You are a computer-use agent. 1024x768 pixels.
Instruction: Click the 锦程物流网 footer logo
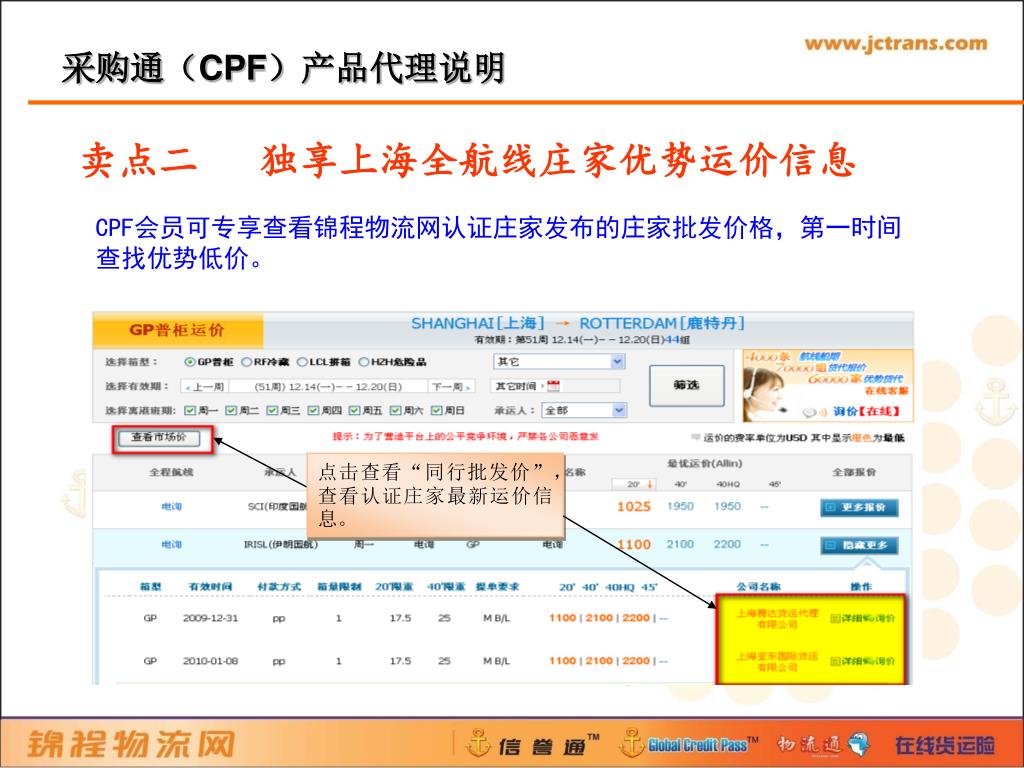click(131, 744)
